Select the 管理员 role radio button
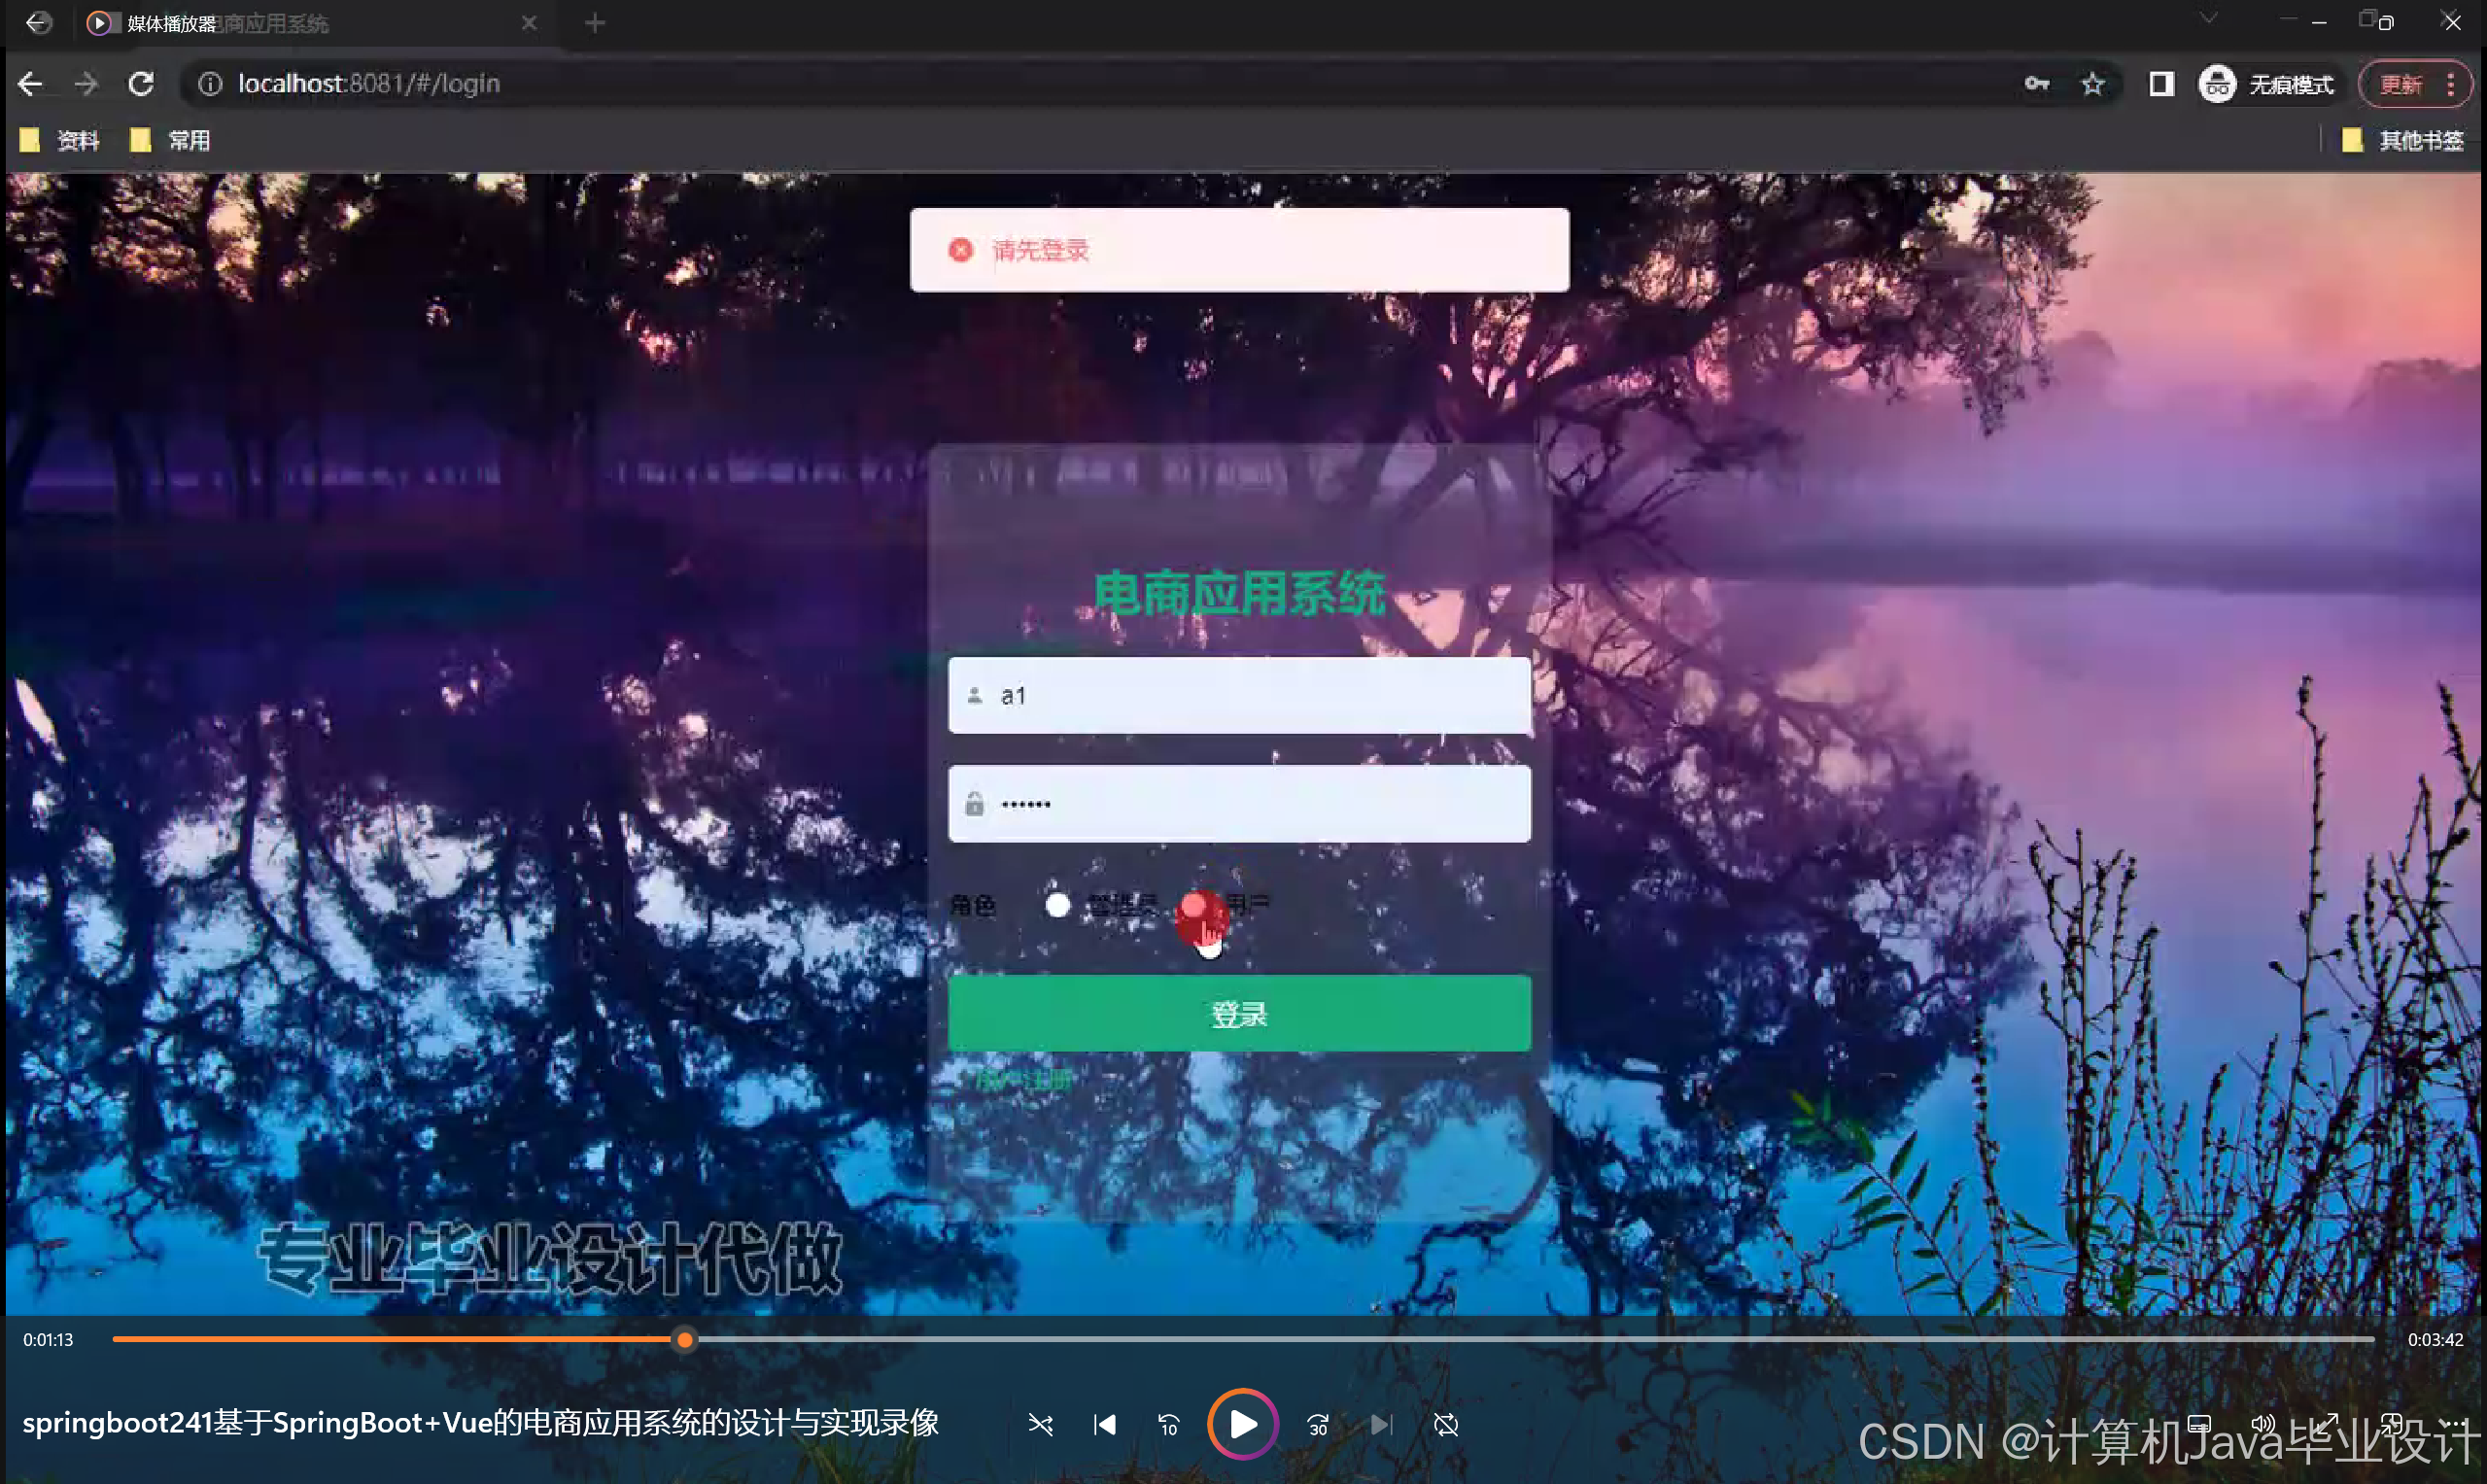 (1057, 905)
